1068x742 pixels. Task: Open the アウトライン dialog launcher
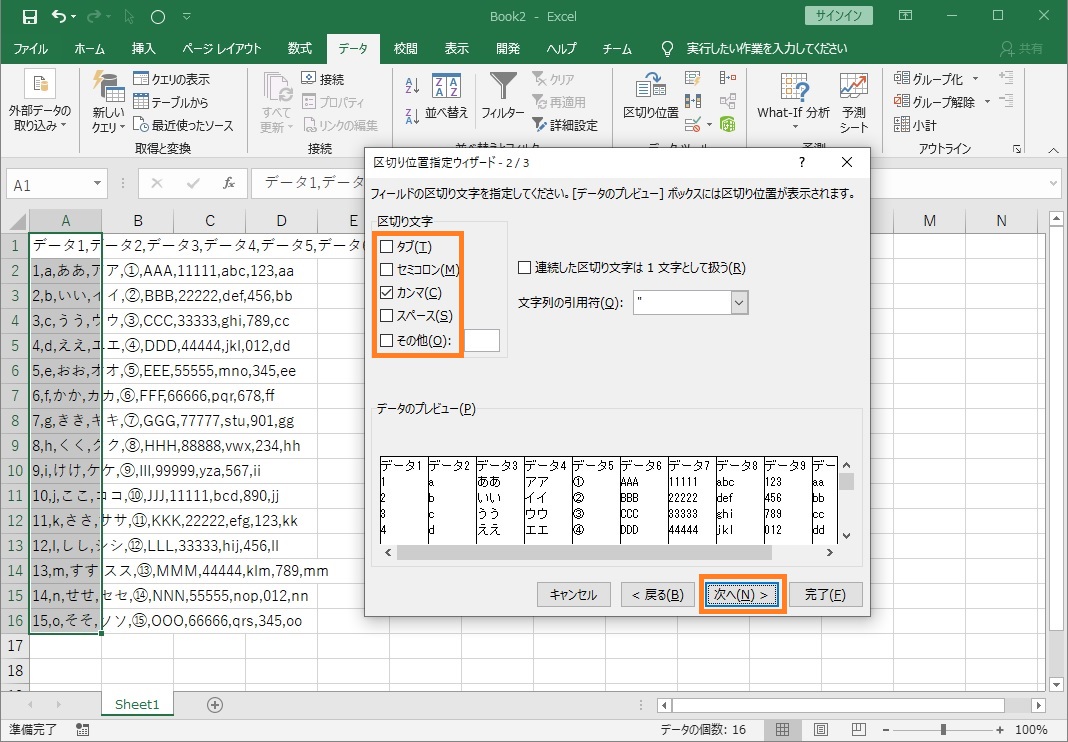pos(1017,149)
